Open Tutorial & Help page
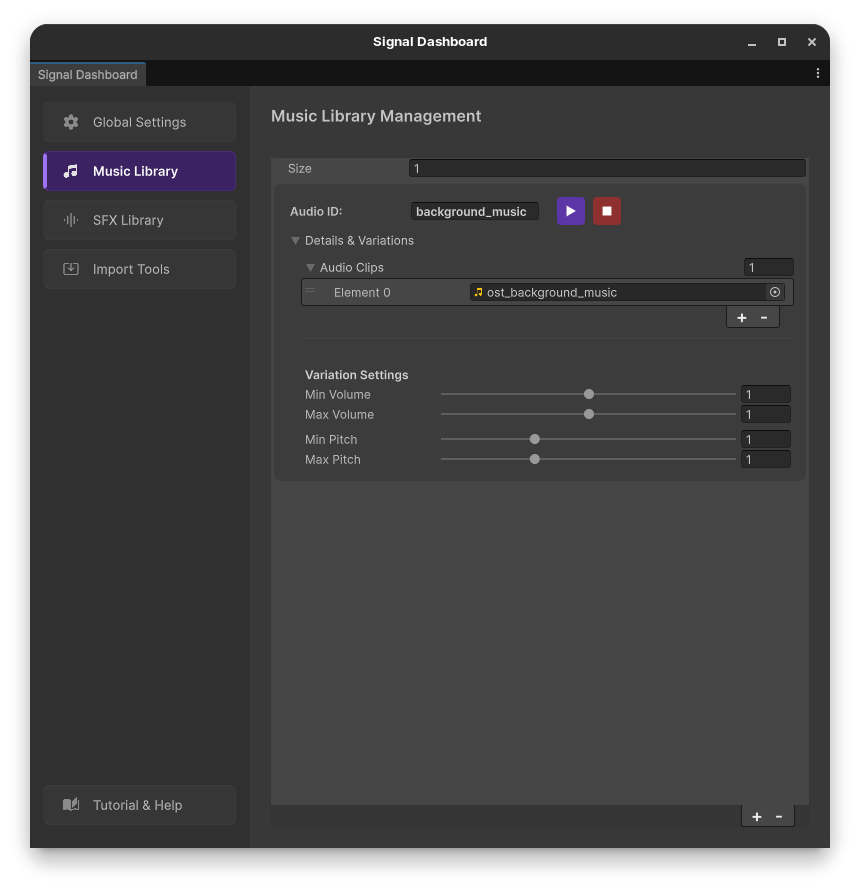Image resolution: width=860 pixels, height=889 pixels. pyautogui.click(x=139, y=805)
